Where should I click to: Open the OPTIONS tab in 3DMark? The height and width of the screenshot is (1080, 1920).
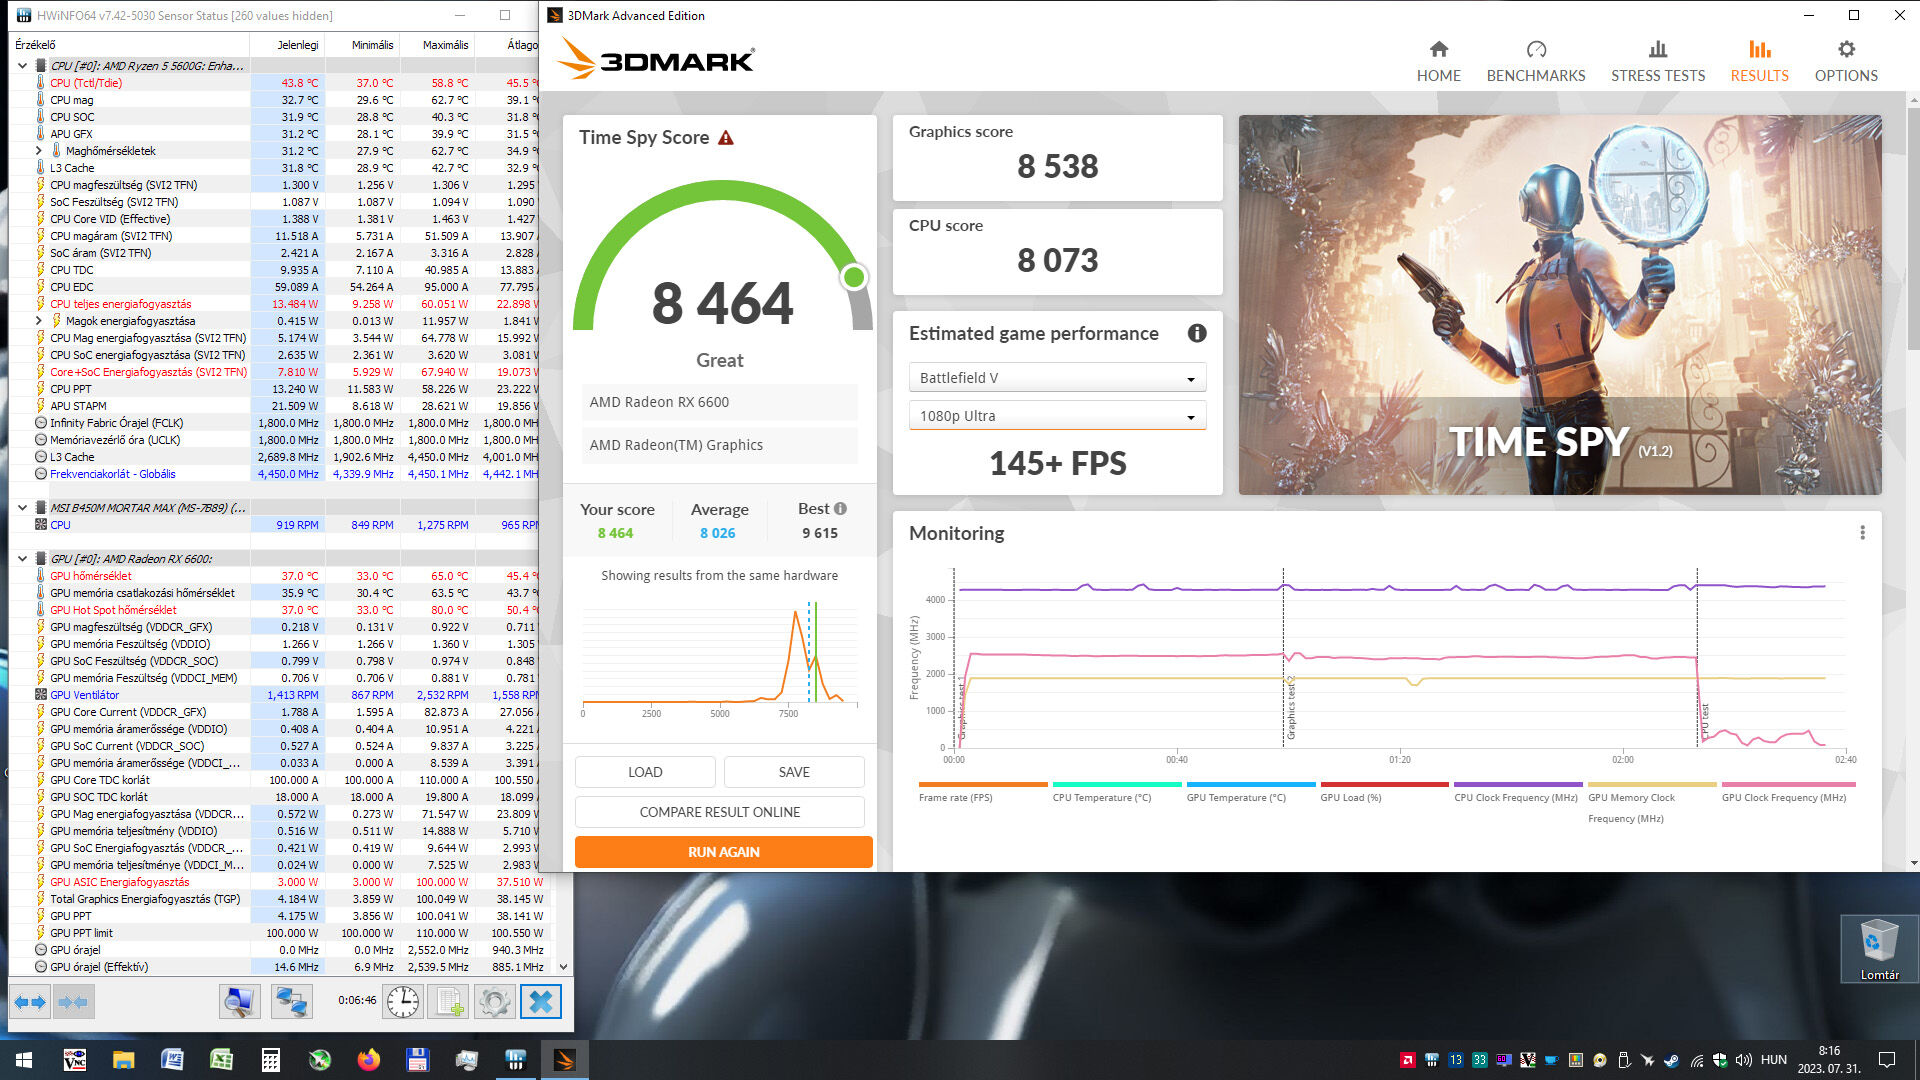pos(1846,61)
